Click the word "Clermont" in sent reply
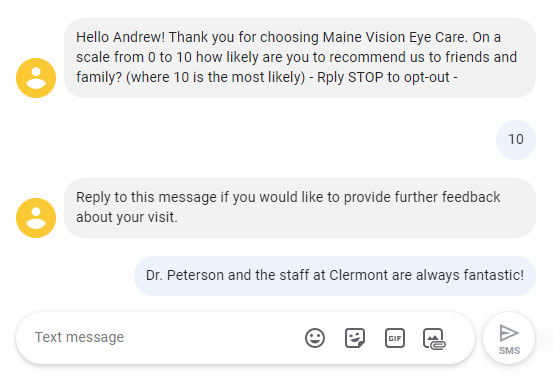This screenshot has width=553, height=382. click(358, 275)
